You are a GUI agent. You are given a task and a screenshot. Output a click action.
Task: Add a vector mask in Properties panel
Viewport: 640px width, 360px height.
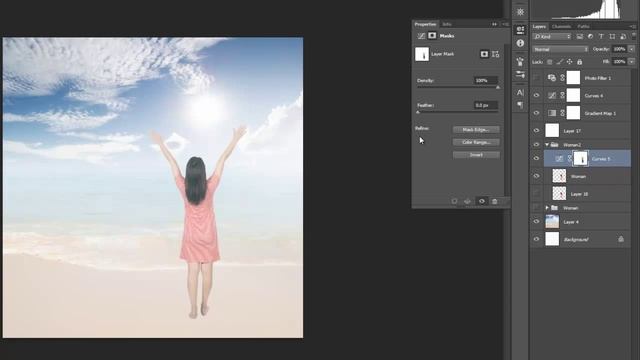496,54
